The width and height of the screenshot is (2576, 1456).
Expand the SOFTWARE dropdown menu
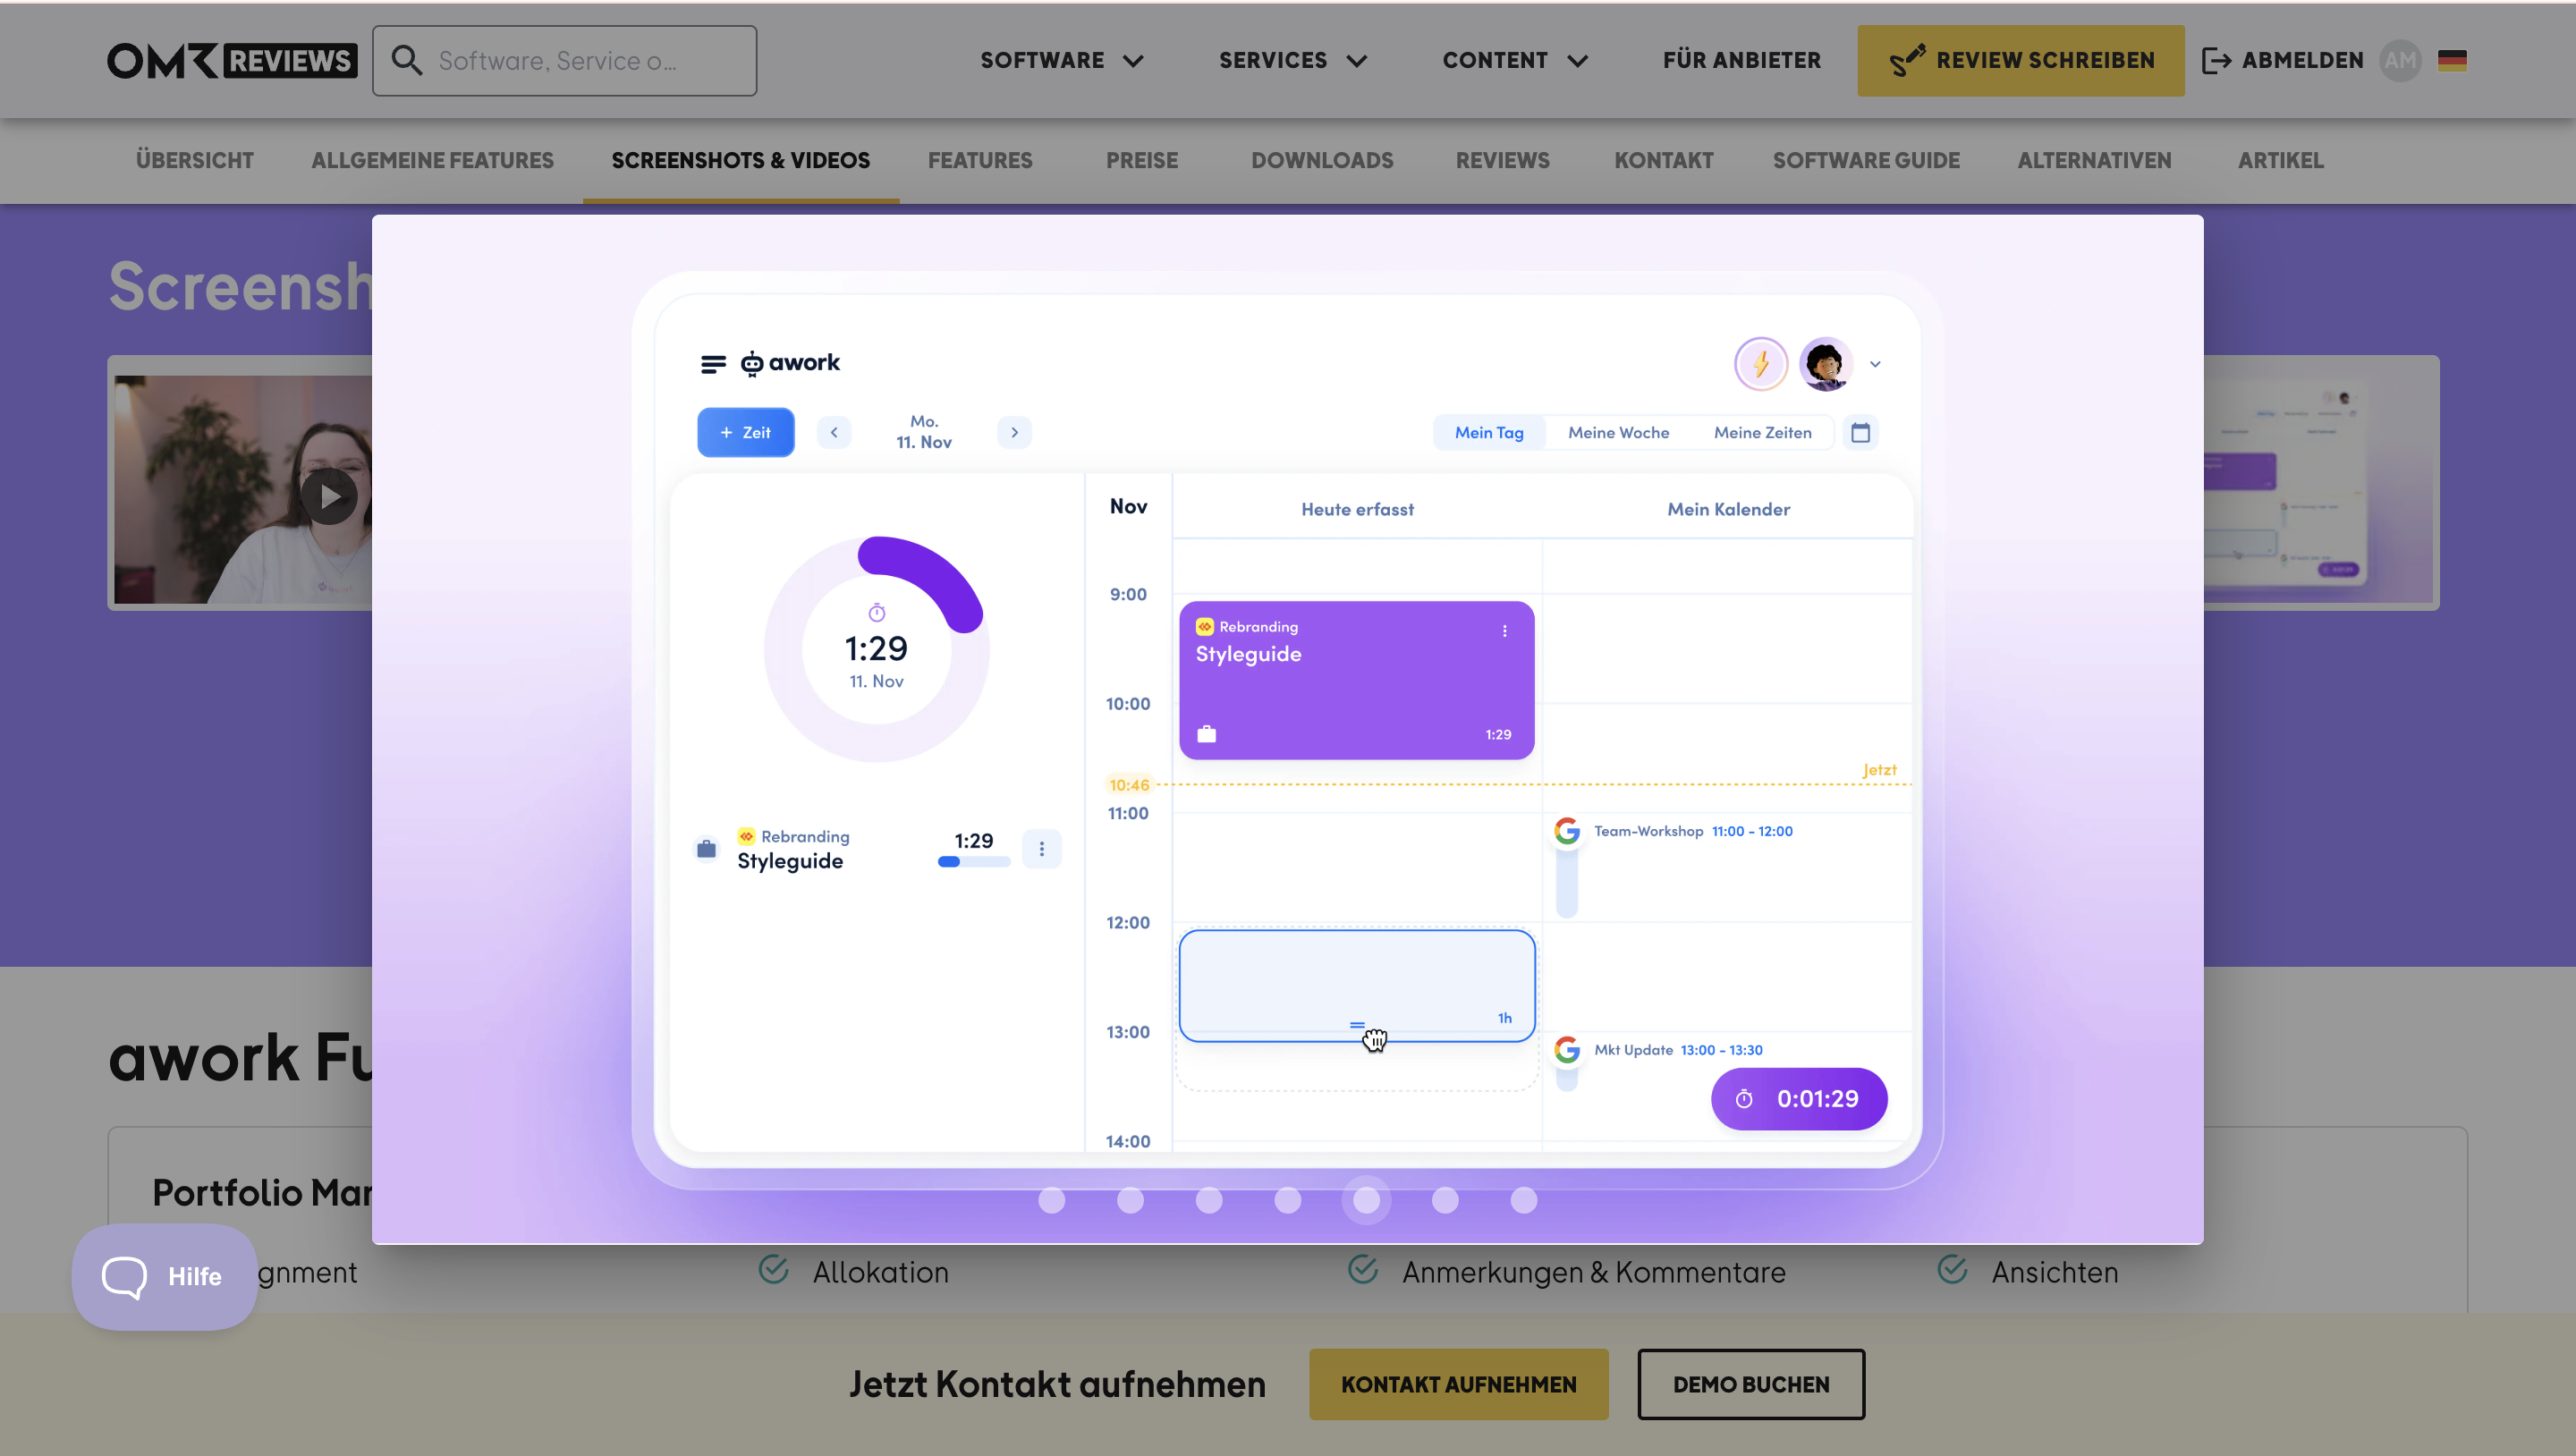(x=1062, y=60)
